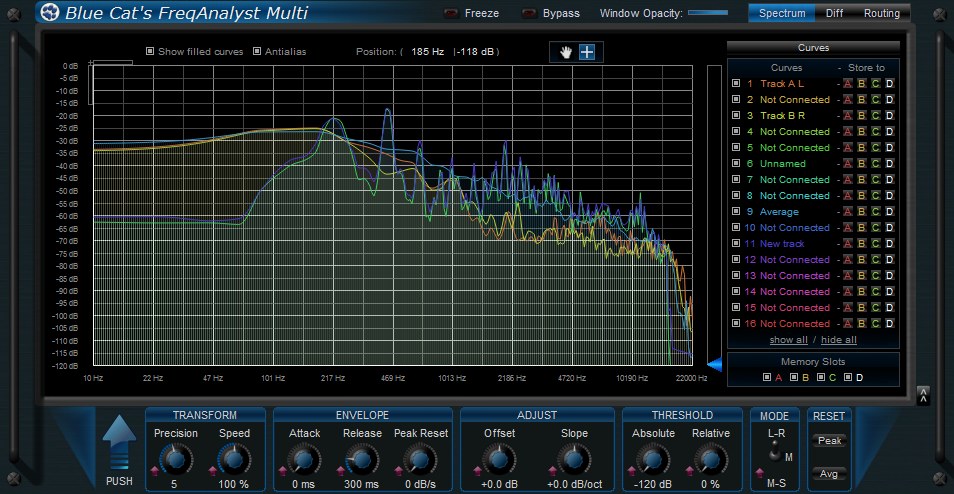This screenshot has width=954, height=494.
Task: Store Track B R curve to slot D
Action: tap(890, 116)
